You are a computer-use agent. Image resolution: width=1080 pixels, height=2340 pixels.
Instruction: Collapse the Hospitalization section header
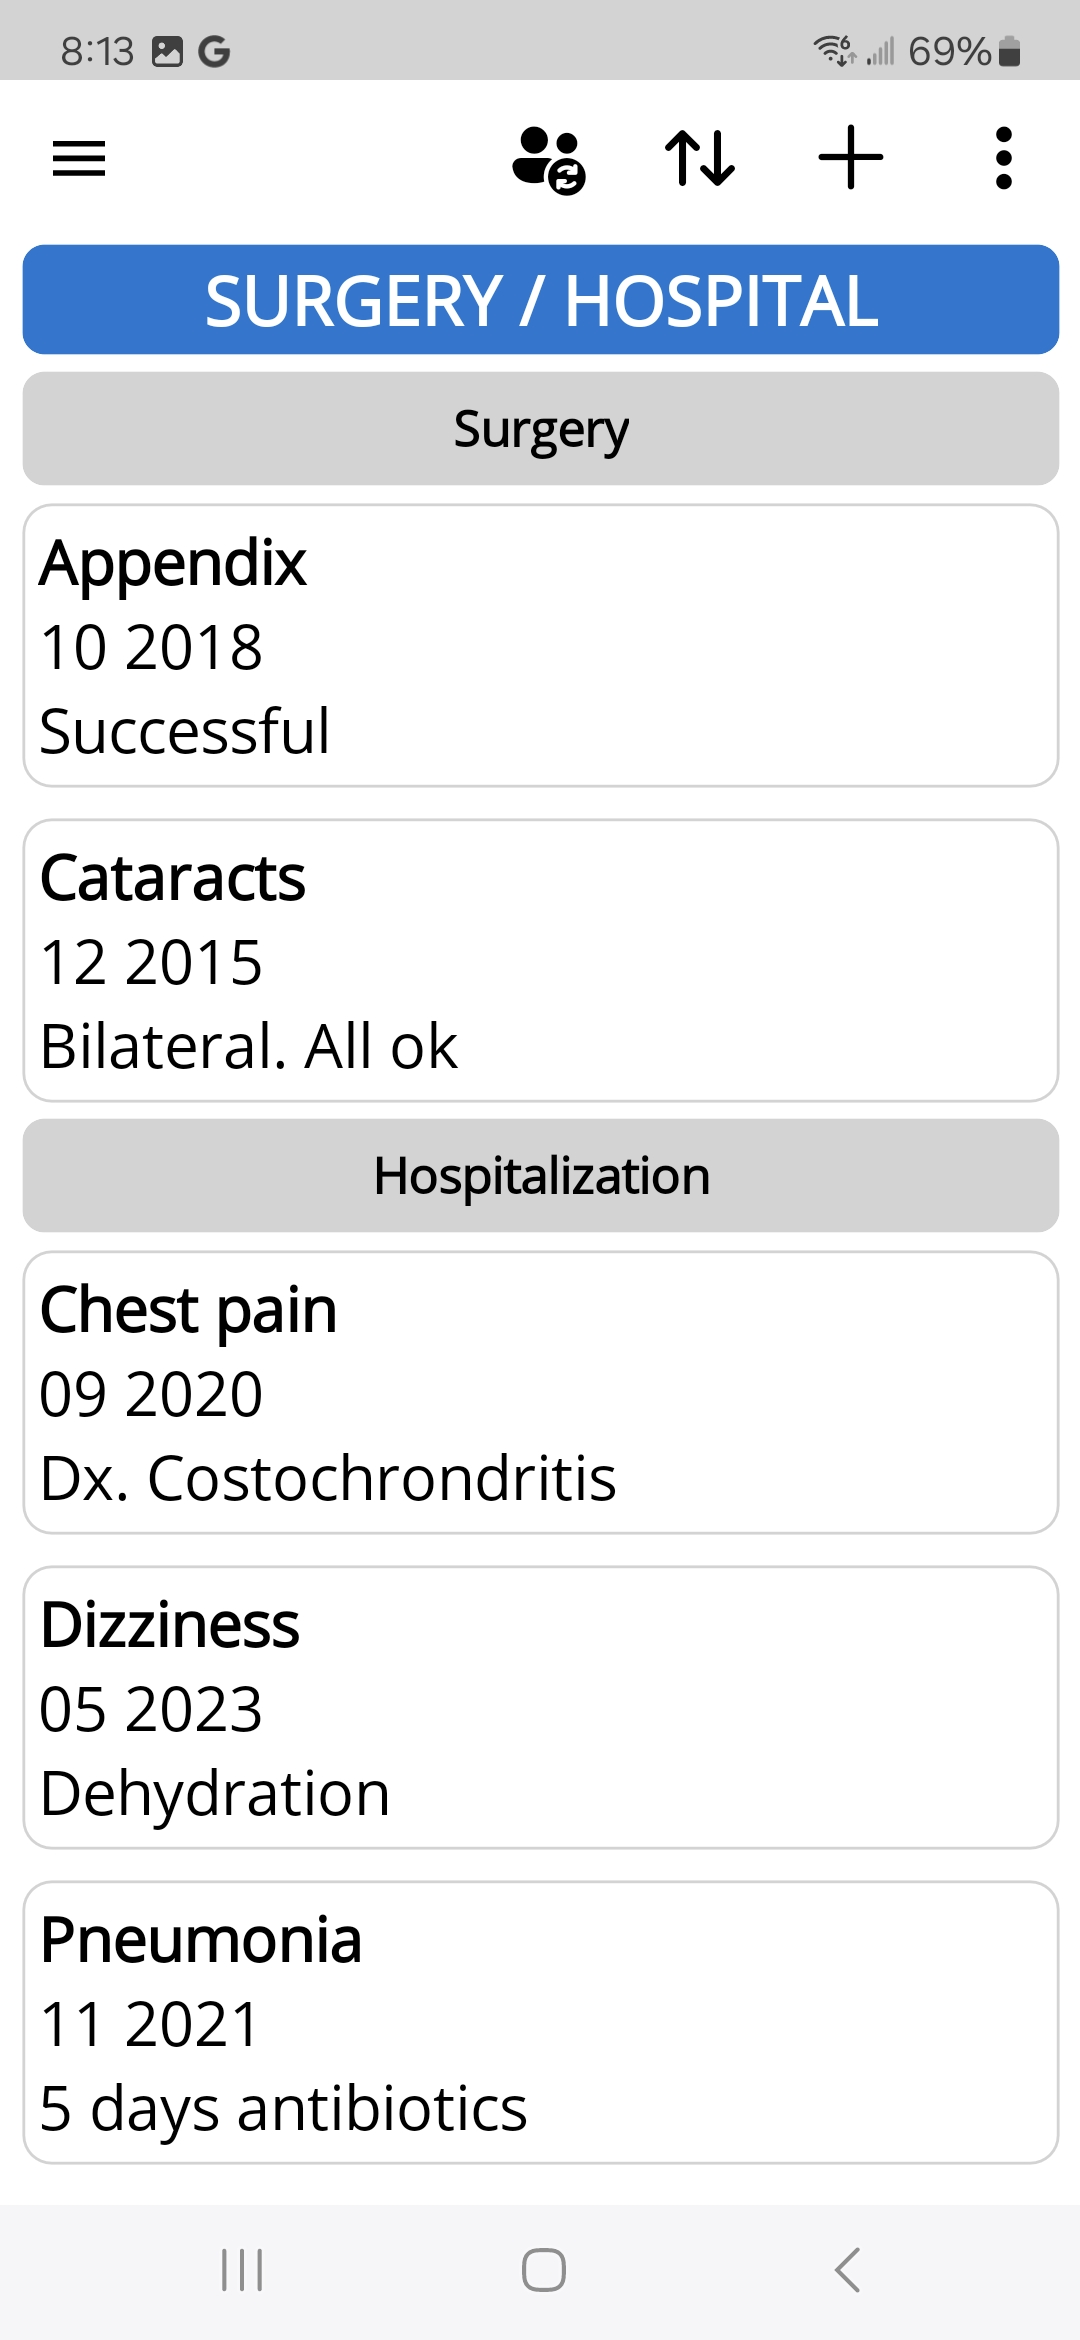541,1176
